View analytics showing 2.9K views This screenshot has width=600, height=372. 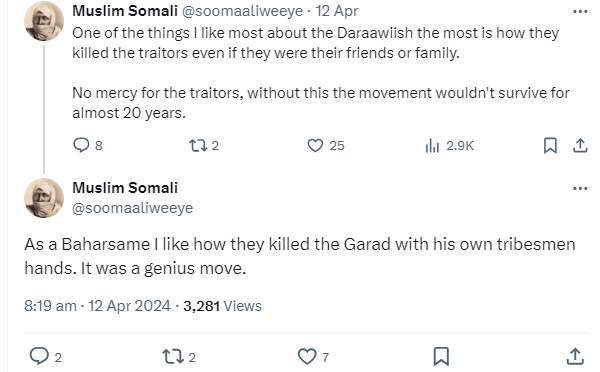(450, 145)
